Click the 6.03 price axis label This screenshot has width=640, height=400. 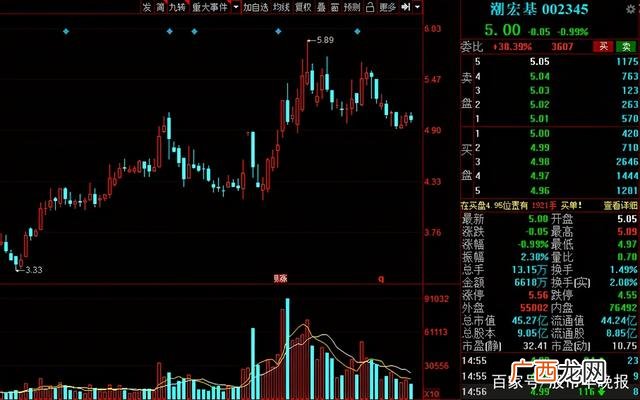point(433,29)
